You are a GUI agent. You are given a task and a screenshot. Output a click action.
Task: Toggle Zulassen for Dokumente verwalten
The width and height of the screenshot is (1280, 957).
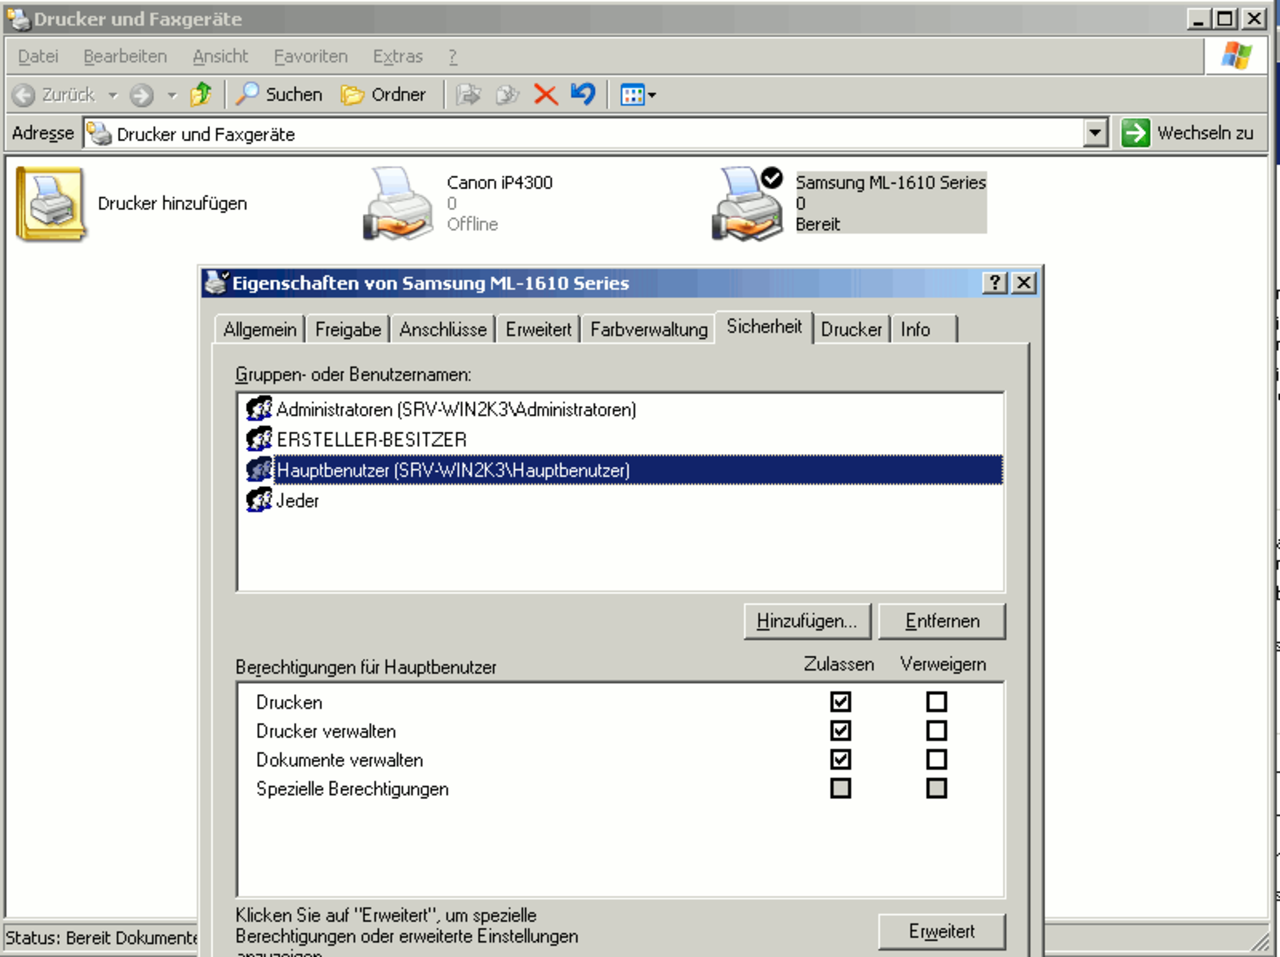coord(840,760)
